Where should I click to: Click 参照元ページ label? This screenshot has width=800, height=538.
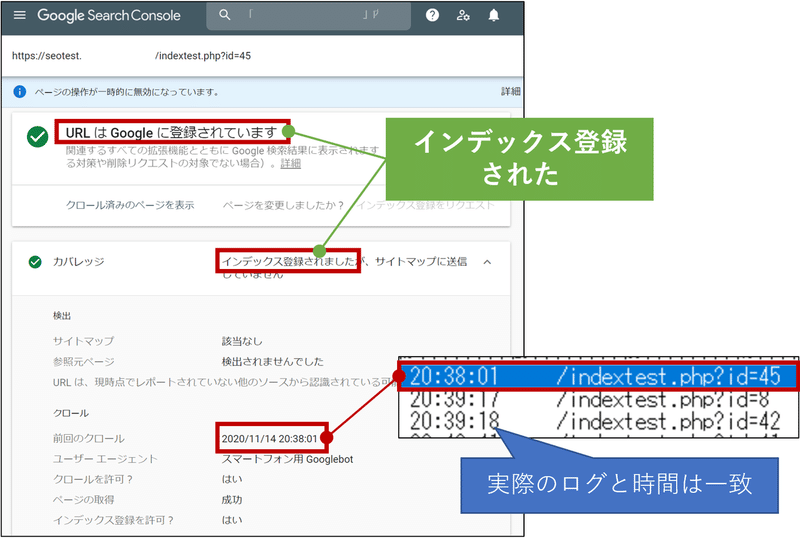[84, 362]
